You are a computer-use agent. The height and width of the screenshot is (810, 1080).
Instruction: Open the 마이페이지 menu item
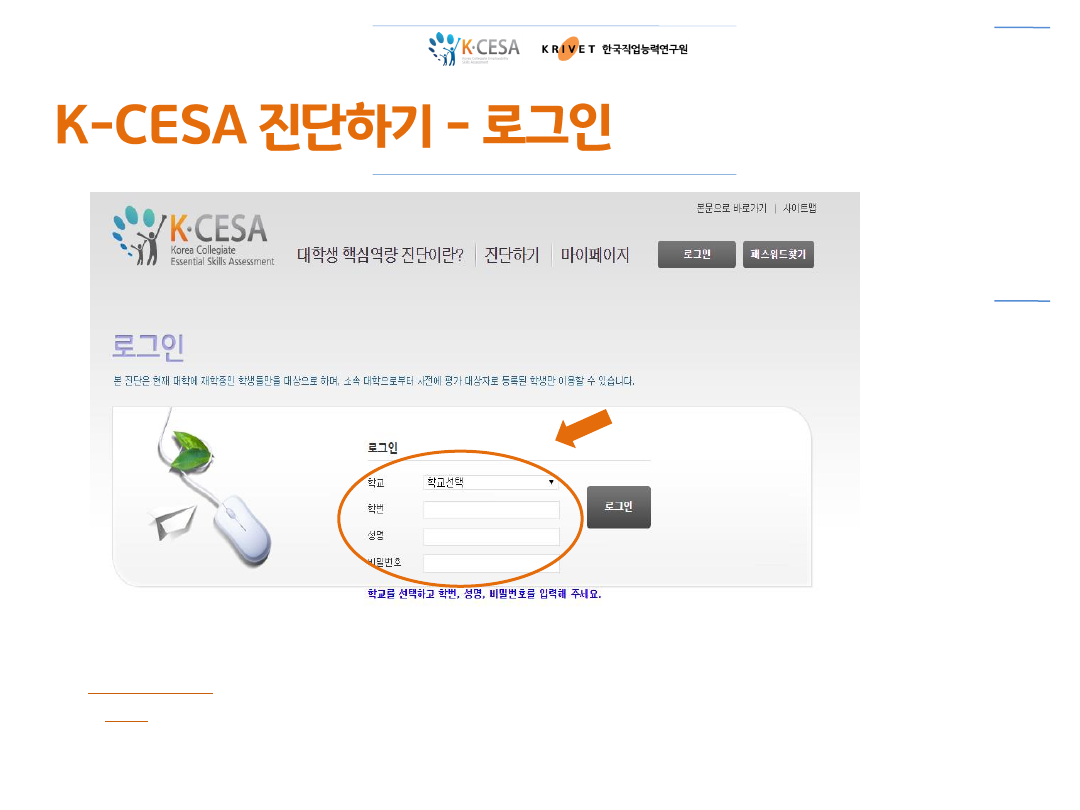tap(594, 256)
